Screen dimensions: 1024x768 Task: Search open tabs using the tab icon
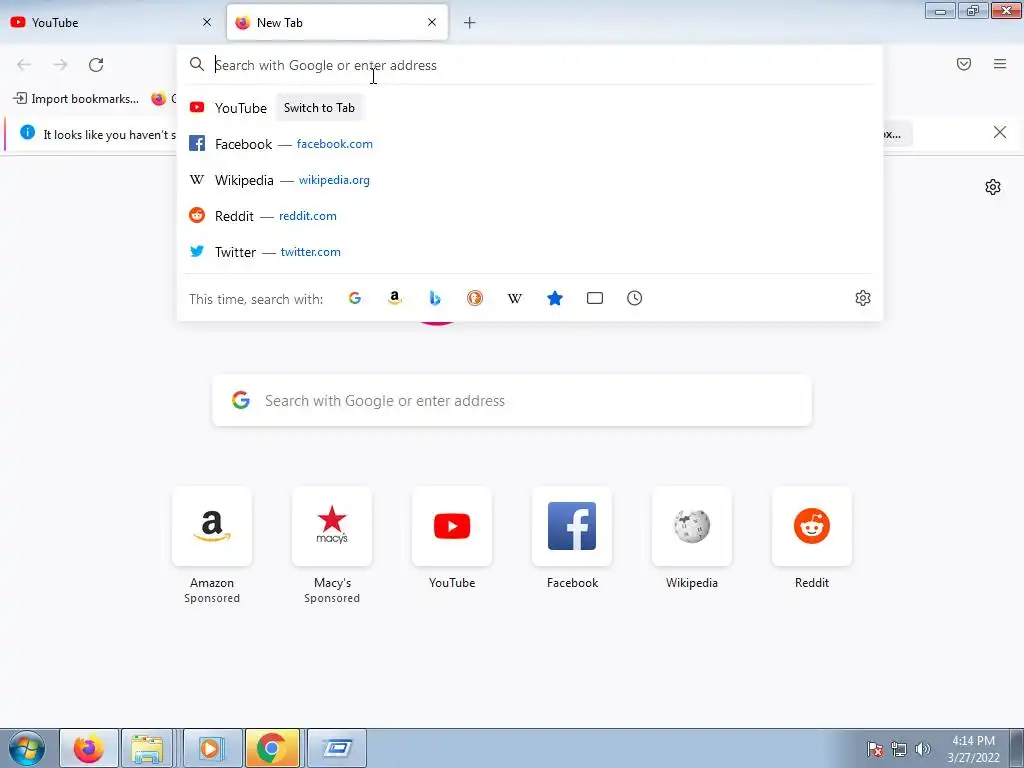595,298
